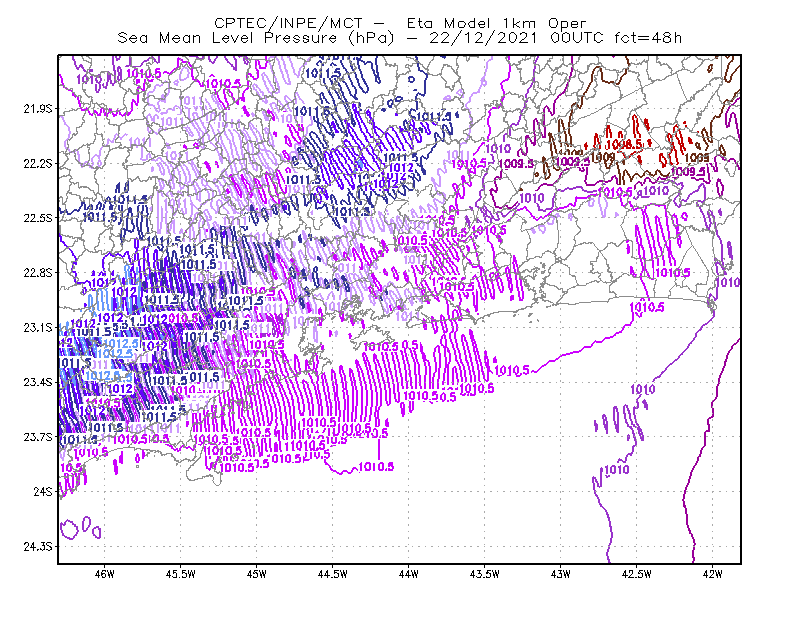Viewport: 800px width, 618px height.
Task: Click the 23.7S latitude label
Action: (37, 437)
